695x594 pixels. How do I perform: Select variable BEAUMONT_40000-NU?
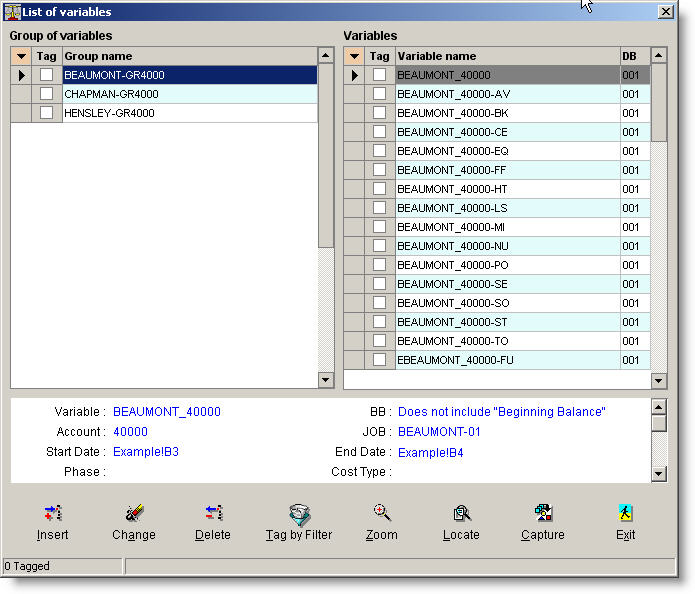(508, 246)
